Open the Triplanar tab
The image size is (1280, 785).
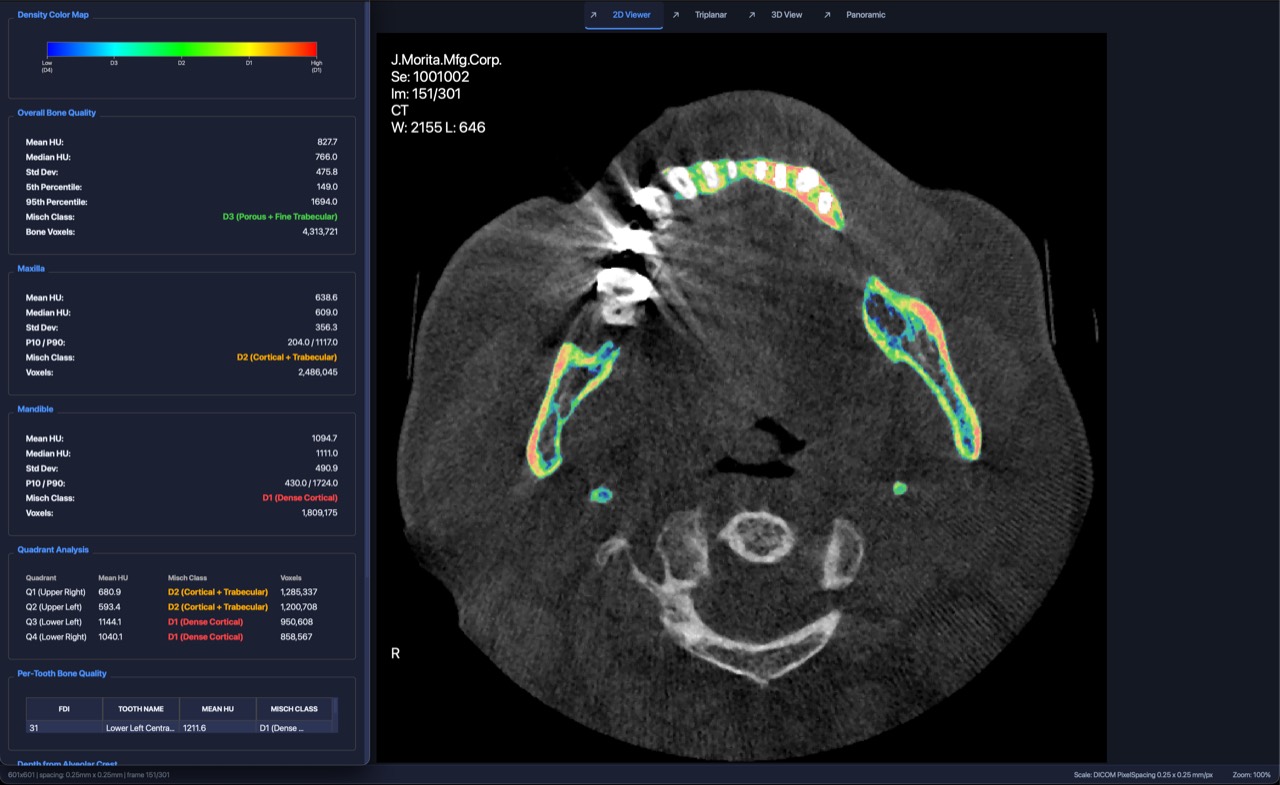click(x=701, y=15)
